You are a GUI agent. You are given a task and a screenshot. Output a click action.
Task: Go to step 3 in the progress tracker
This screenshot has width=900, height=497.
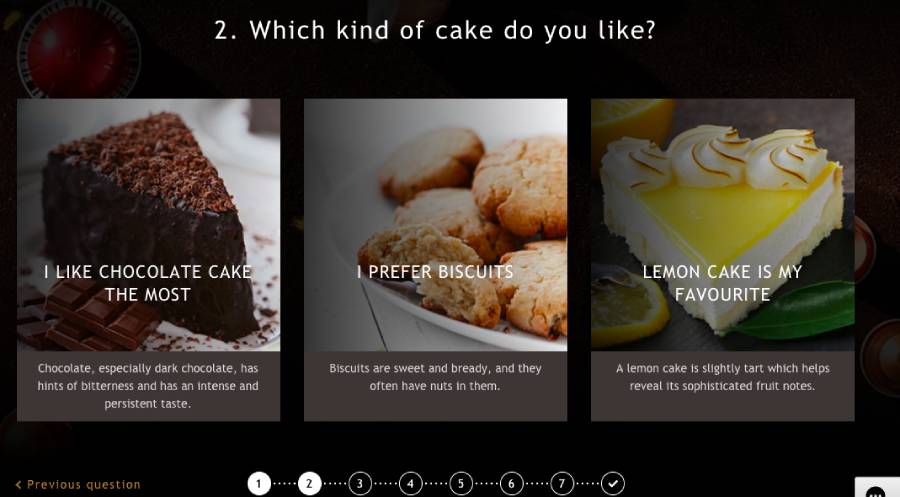360,484
